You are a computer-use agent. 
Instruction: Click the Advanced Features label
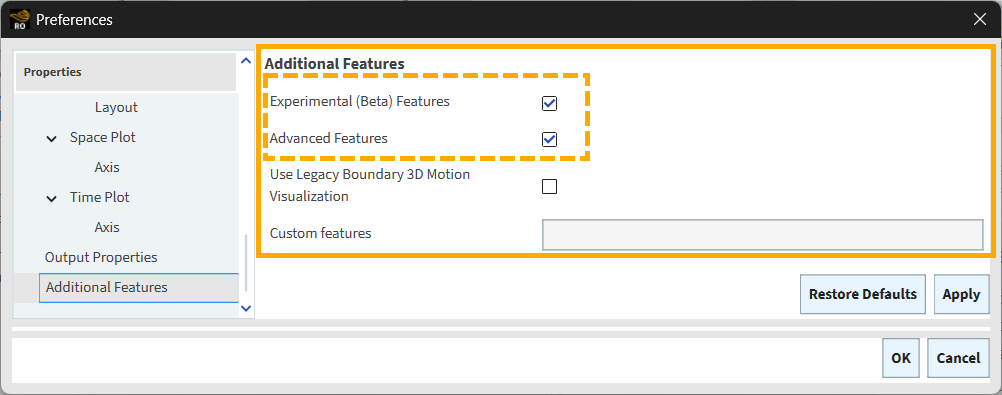pos(328,138)
